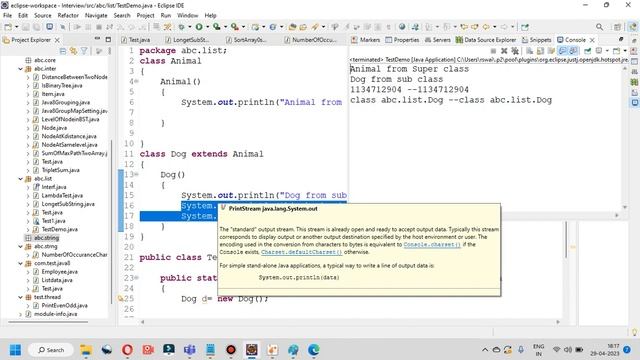Toggle Word Wrap in Console toolbar
The image size is (640, 360).
click(551, 51)
